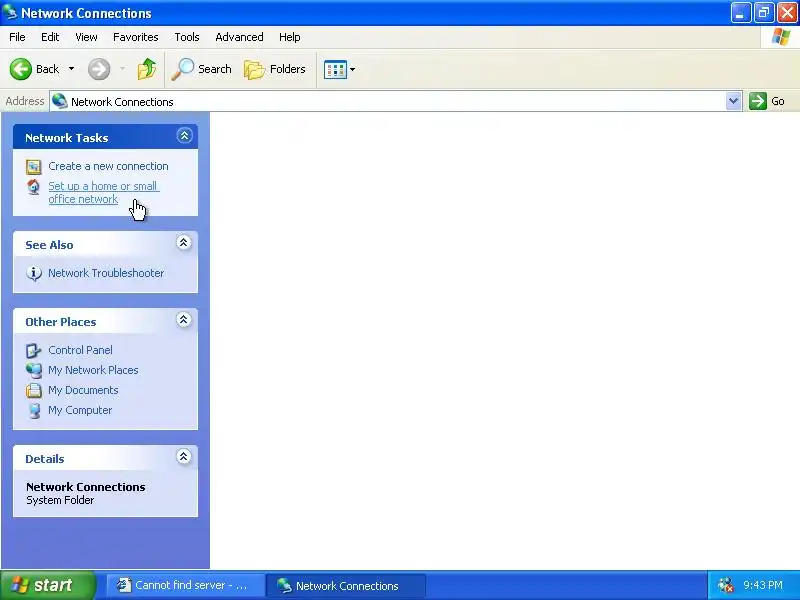This screenshot has width=800, height=600.
Task: Expand the address bar dropdown arrow
Action: coord(733,101)
